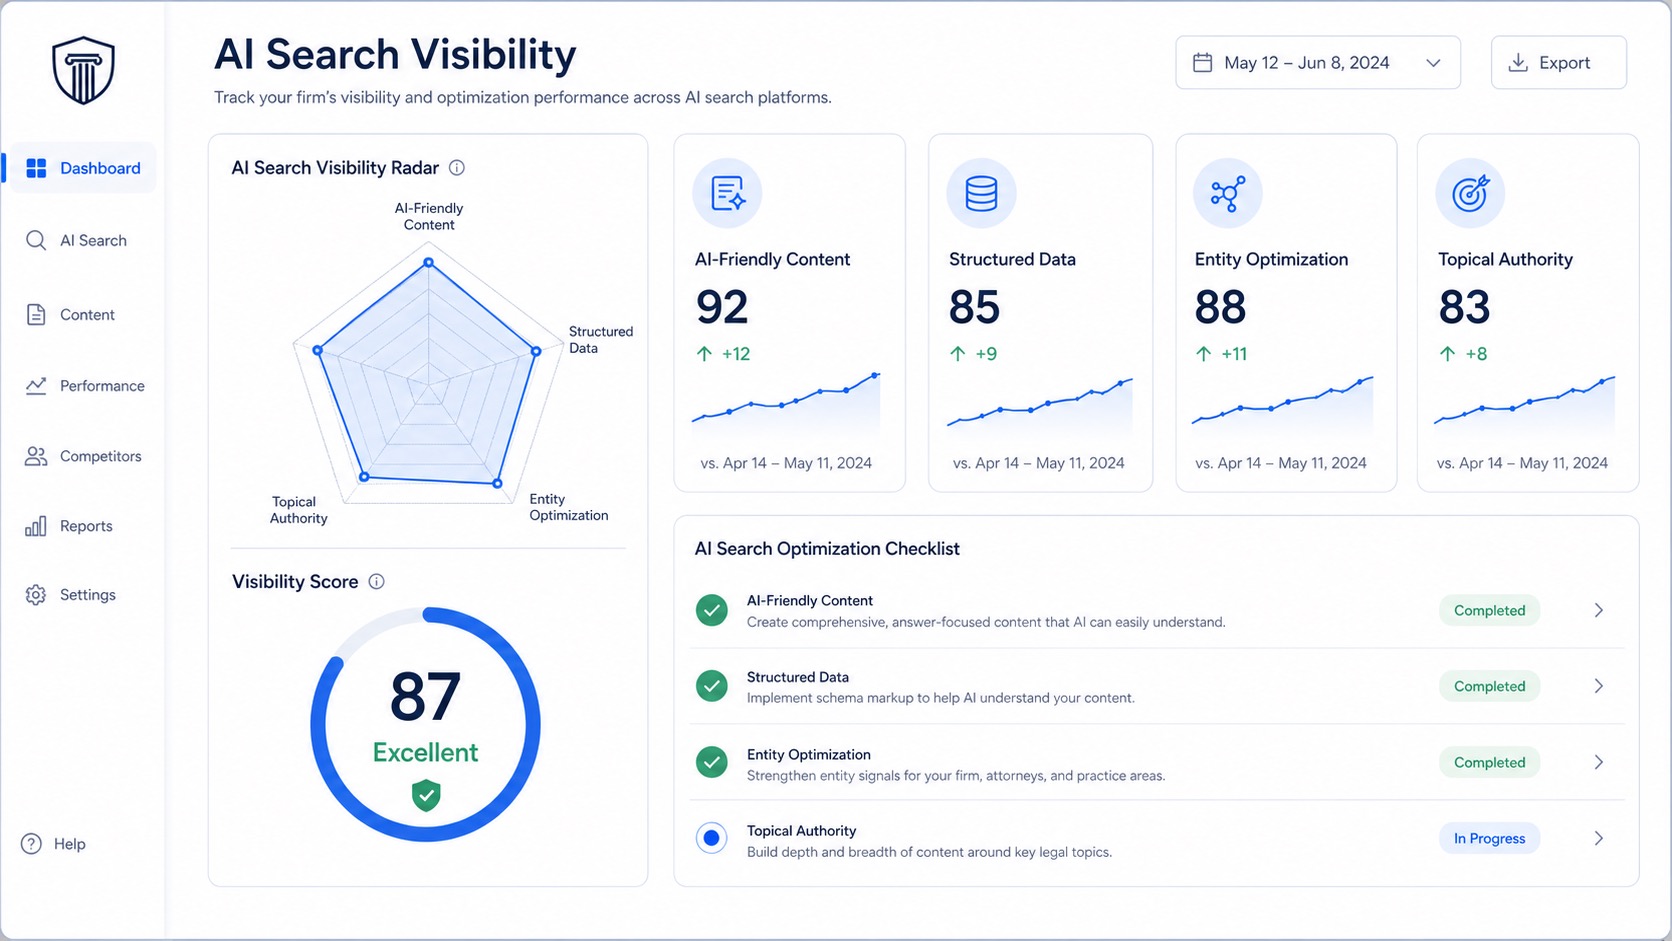Click the AI-Friendly Content sparkline chart
1672x941 pixels.
pos(786,403)
